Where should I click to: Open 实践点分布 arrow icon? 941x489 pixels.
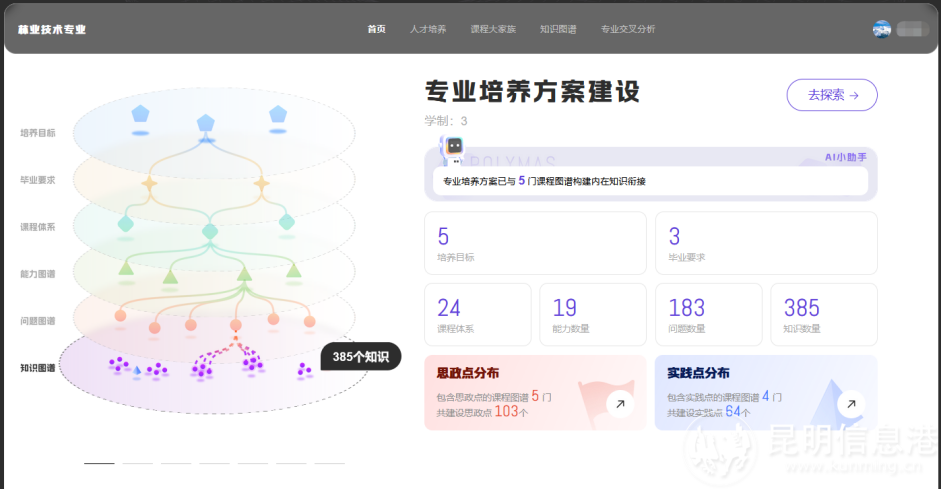tap(851, 404)
